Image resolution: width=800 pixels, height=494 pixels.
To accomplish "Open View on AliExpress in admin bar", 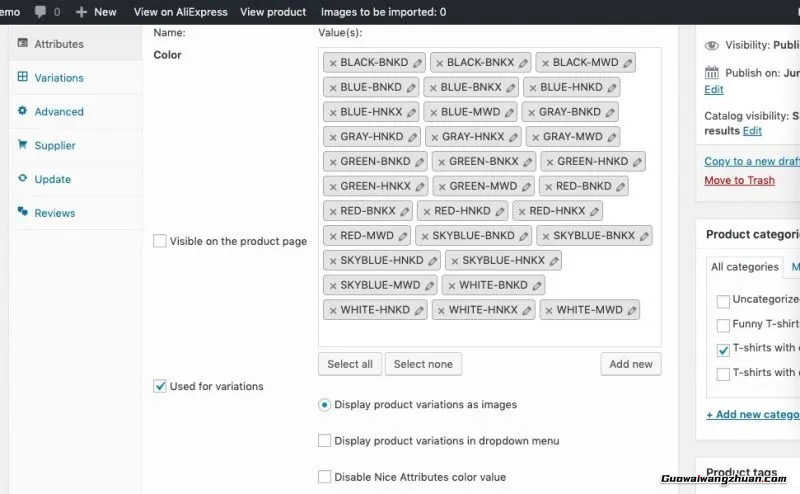I will (180, 12).
